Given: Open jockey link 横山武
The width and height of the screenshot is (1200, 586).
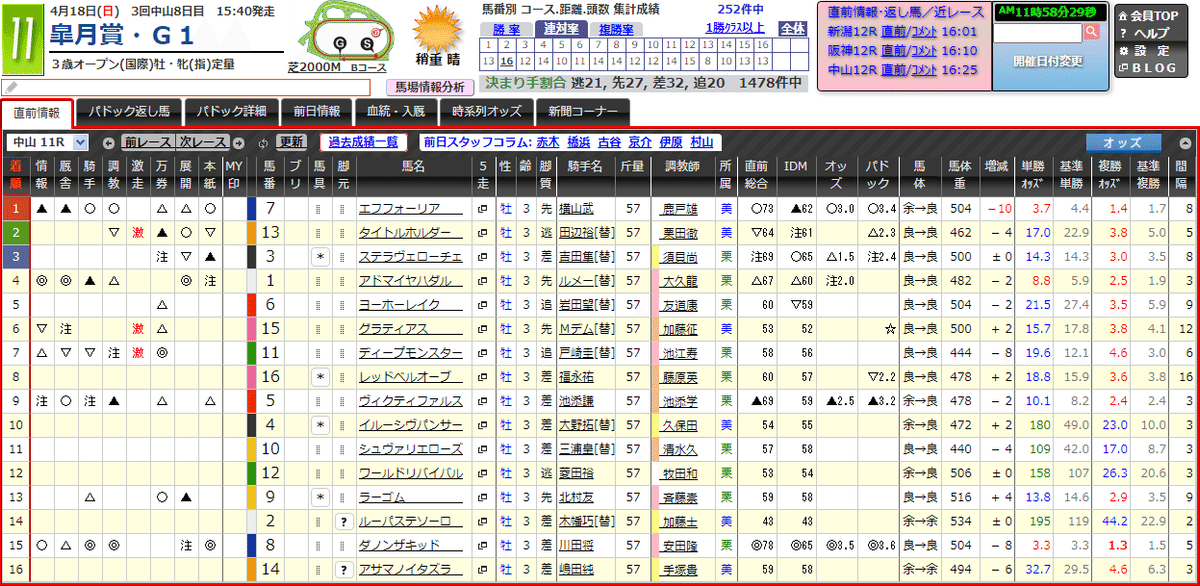Looking at the screenshot, I should pyautogui.click(x=575, y=209).
